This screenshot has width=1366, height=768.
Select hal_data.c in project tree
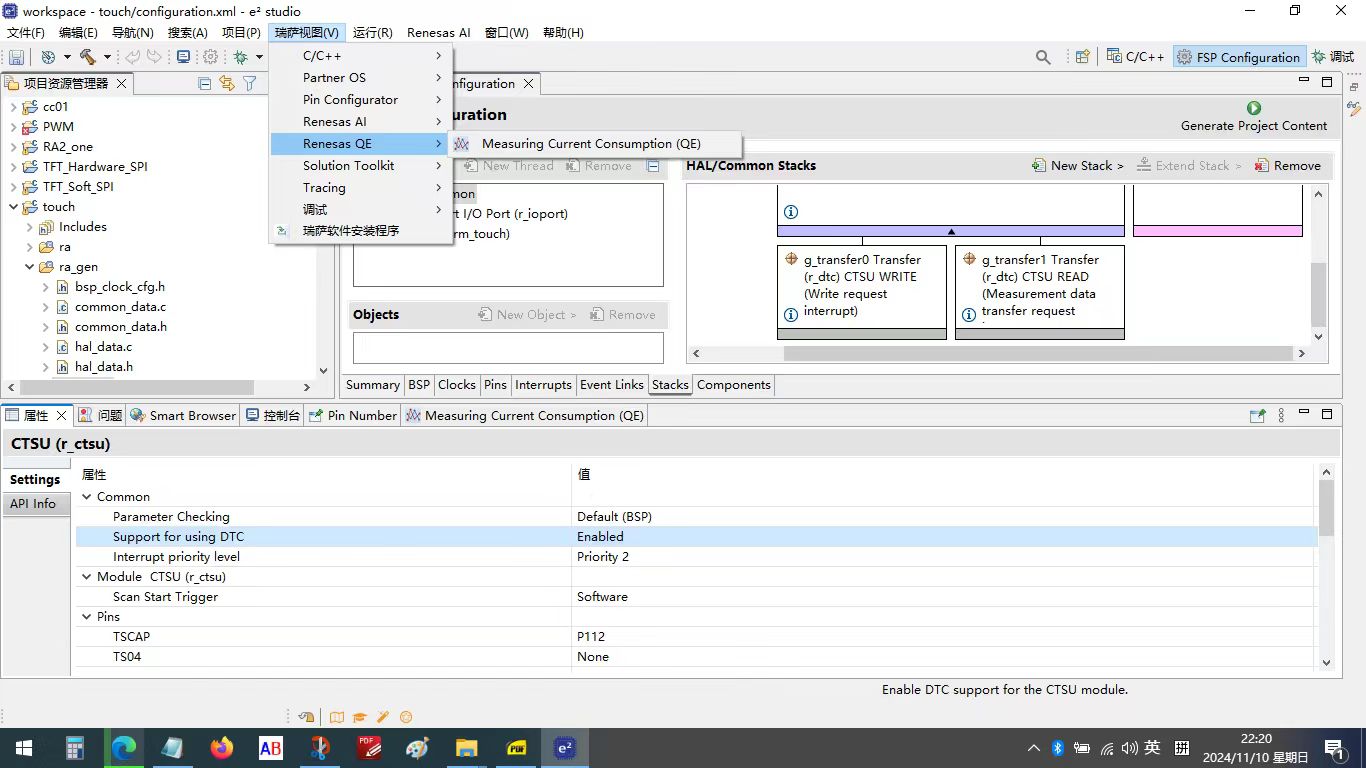(x=103, y=347)
